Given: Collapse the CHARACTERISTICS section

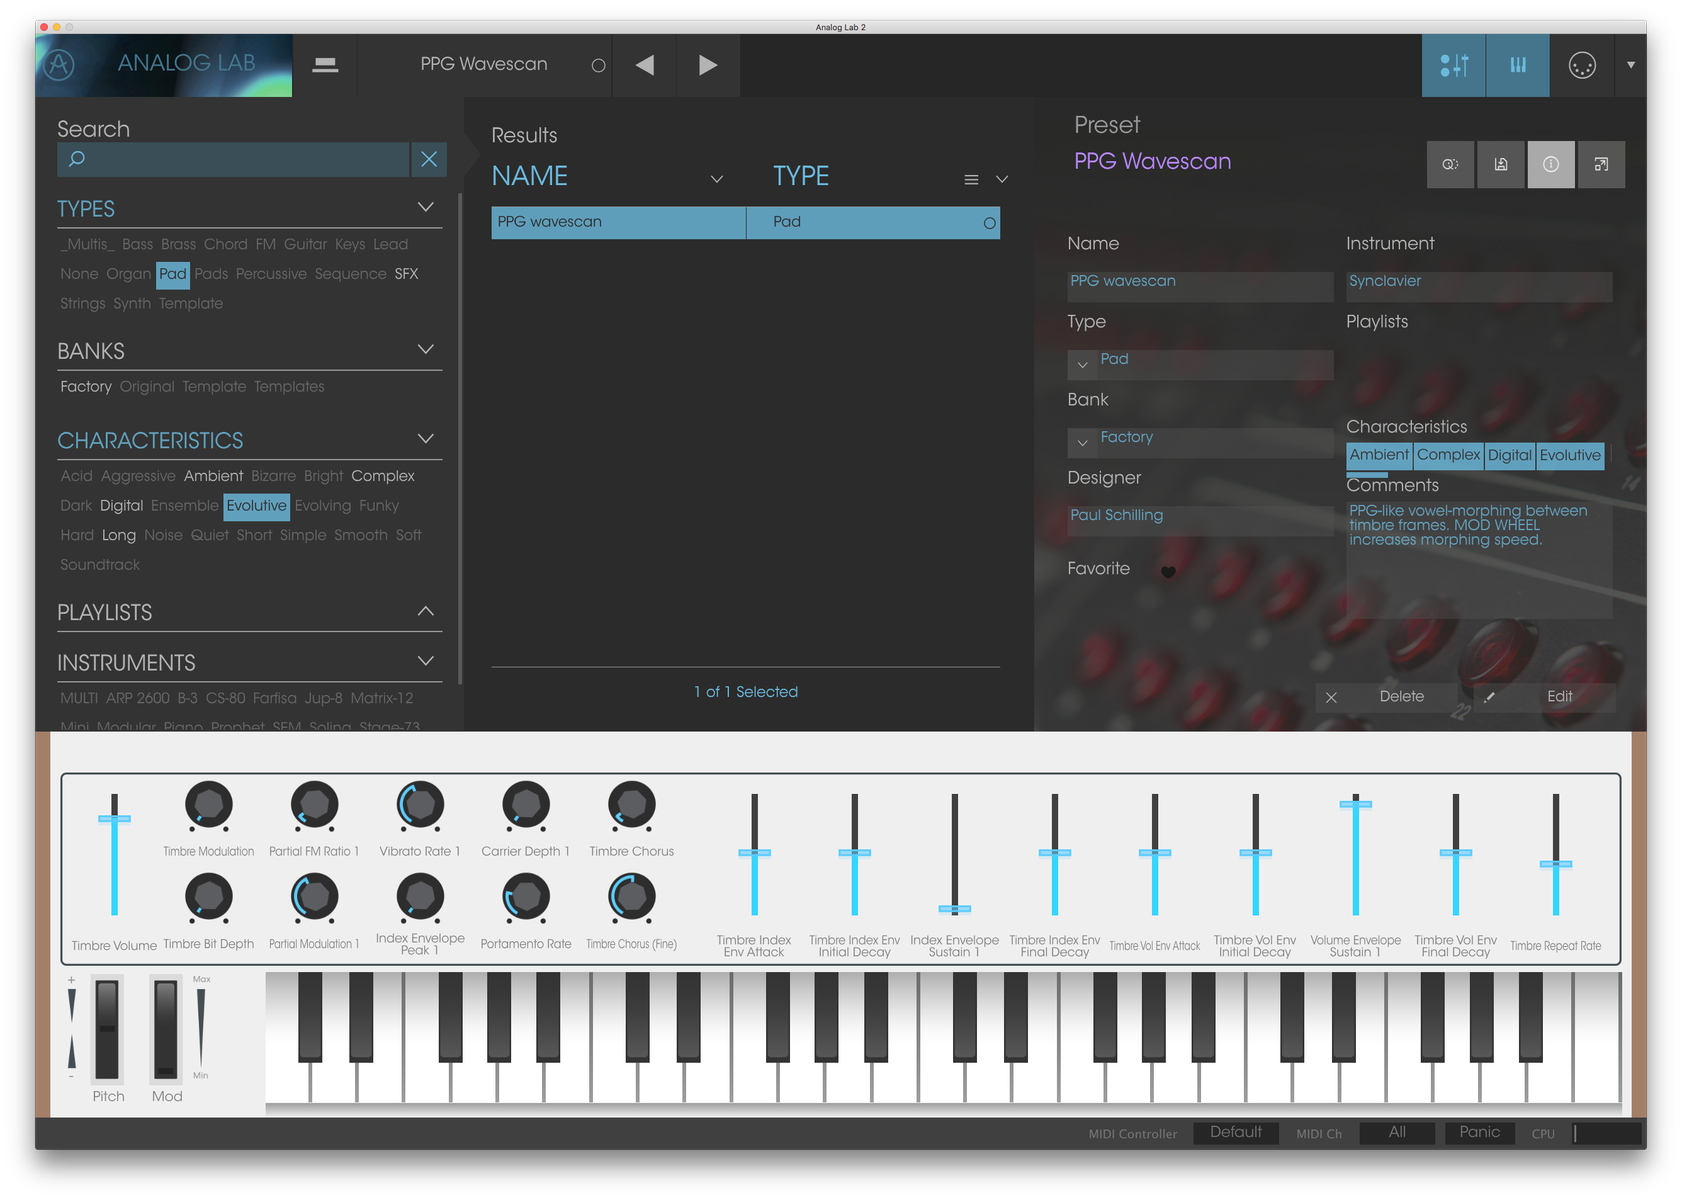Looking at the screenshot, I should click(x=426, y=438).
